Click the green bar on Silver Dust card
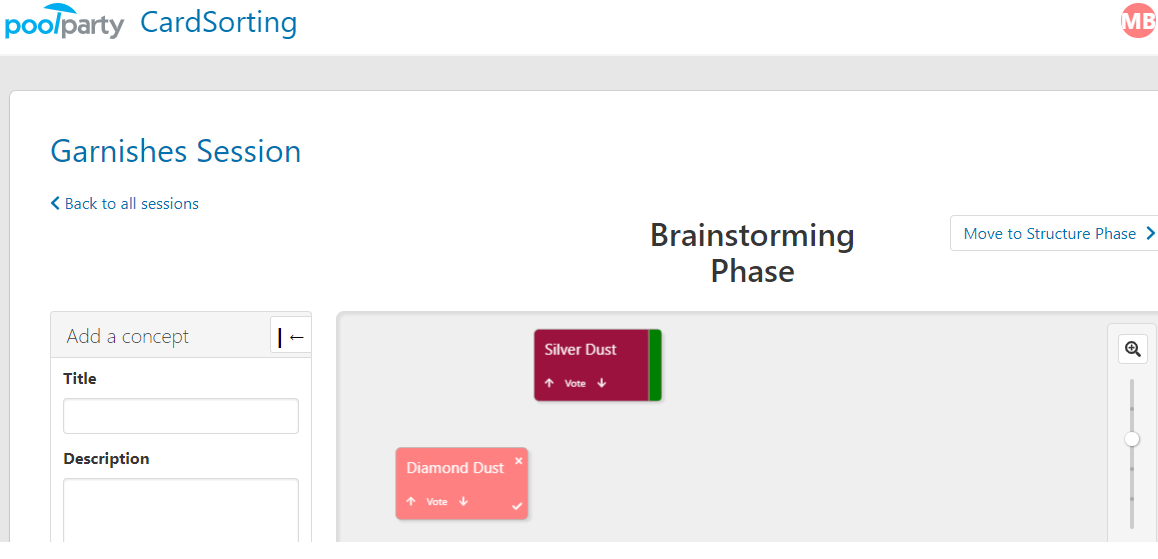Image resolution: width=1158 pixels, height=559 pixels. [x=654, y=366]
